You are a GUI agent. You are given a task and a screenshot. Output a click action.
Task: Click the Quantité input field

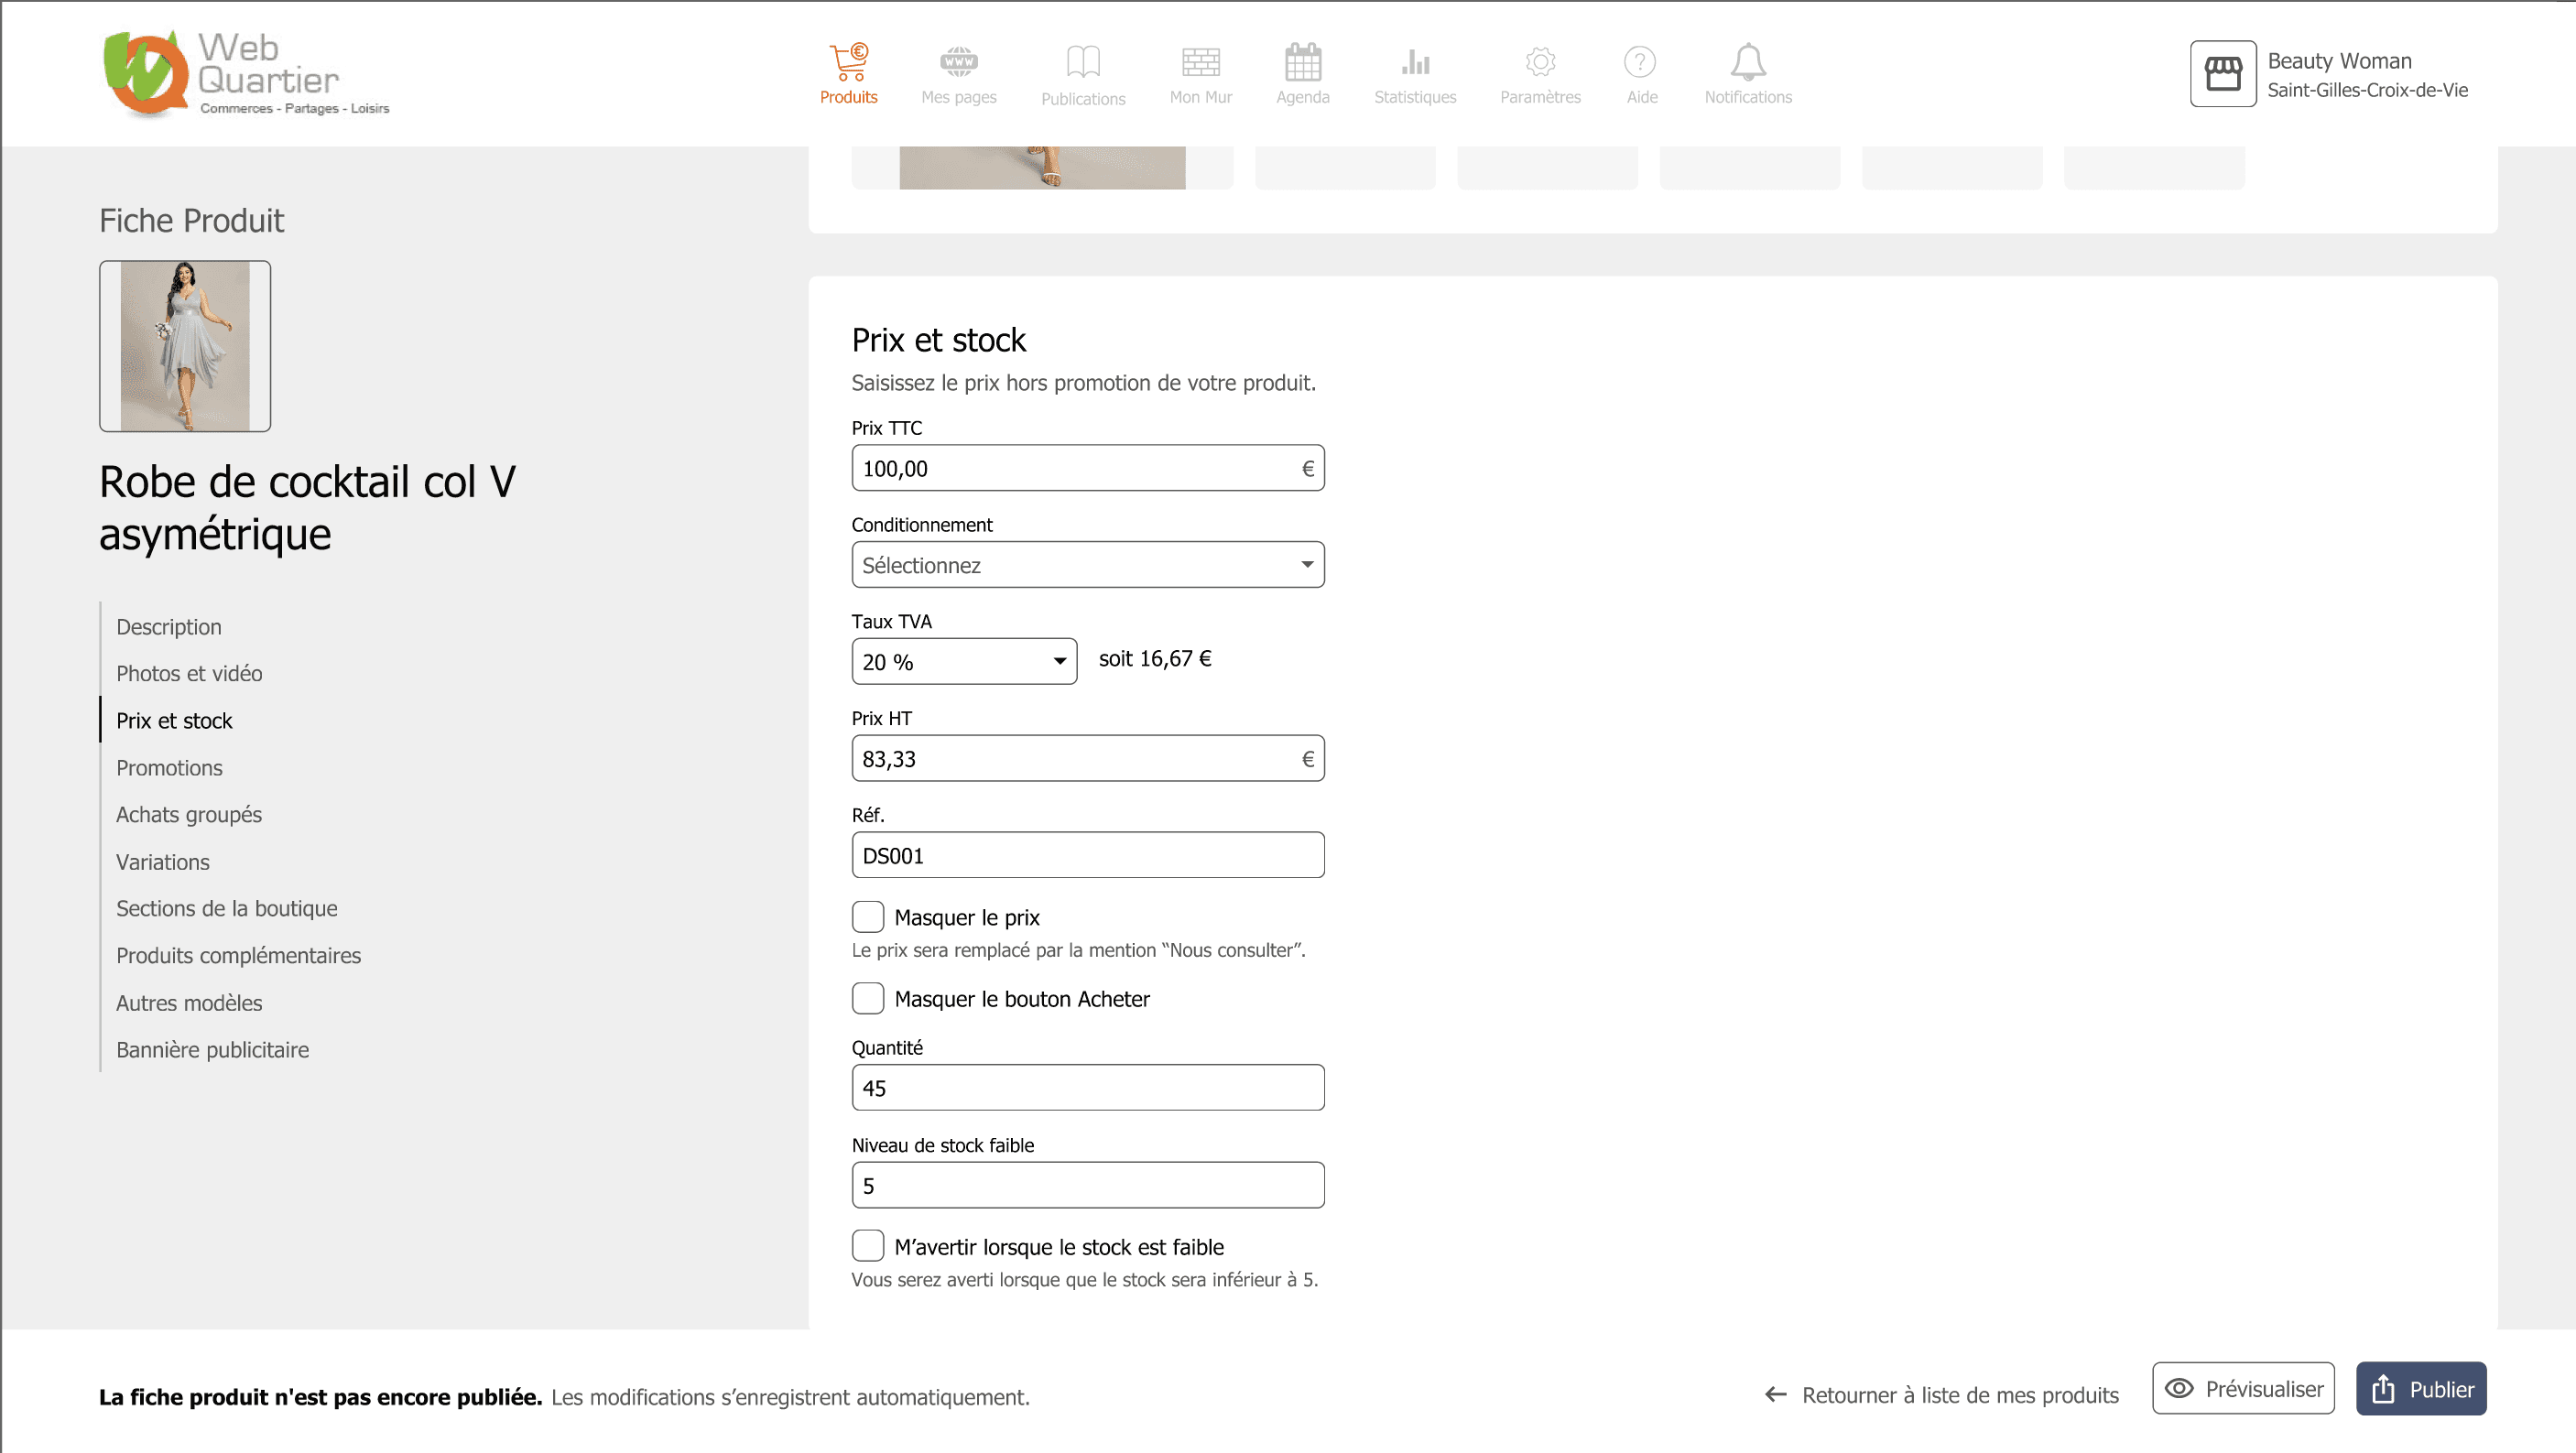click(1087, 1088)
